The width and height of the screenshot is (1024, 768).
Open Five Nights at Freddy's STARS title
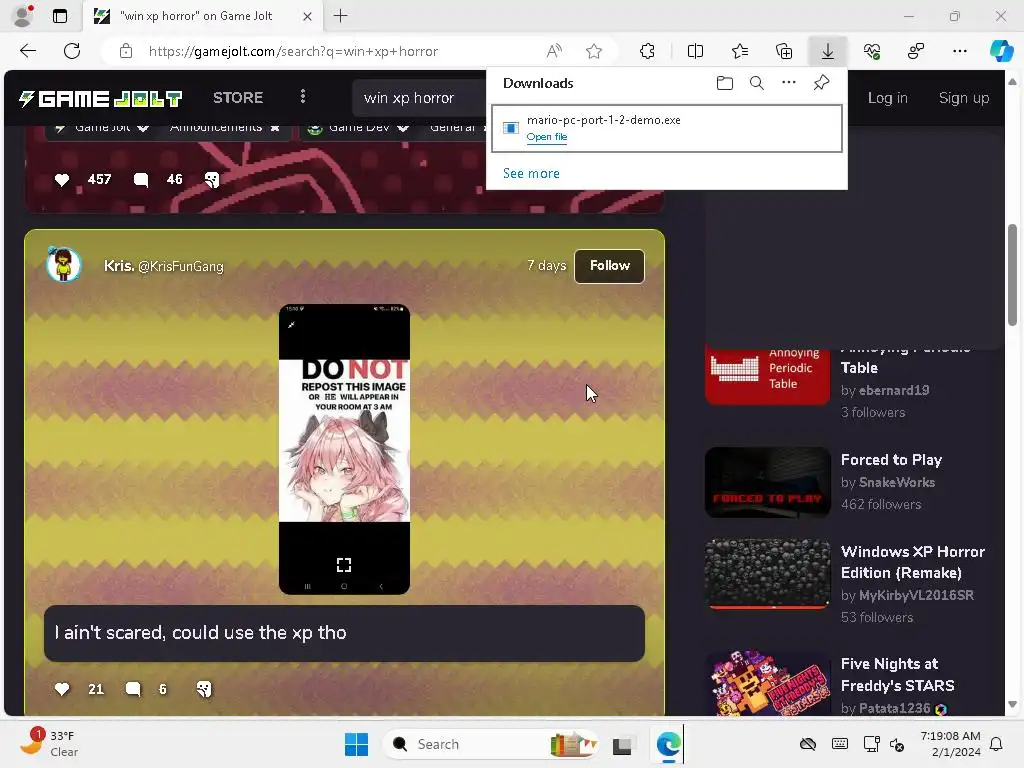(898, 675)
